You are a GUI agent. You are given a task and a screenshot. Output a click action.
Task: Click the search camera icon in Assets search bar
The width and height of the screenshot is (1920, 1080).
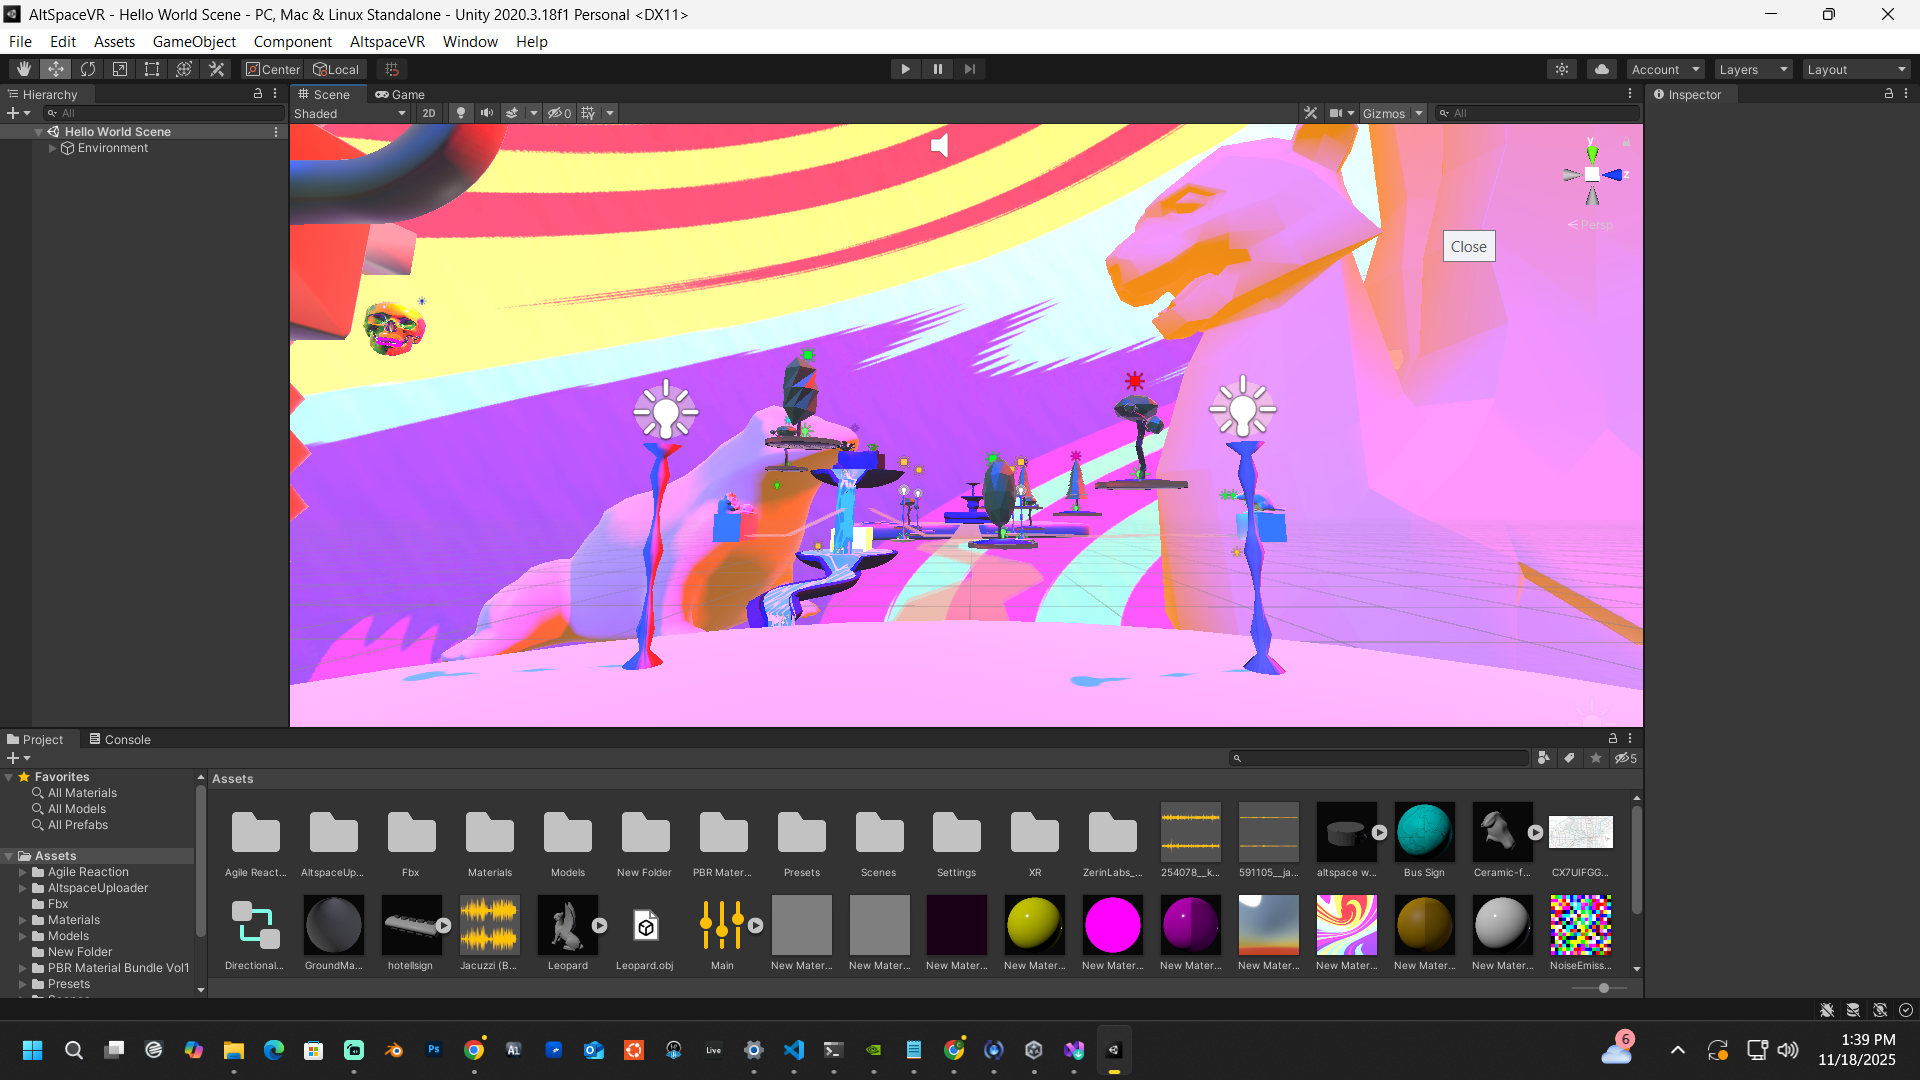pos(1543,758)
